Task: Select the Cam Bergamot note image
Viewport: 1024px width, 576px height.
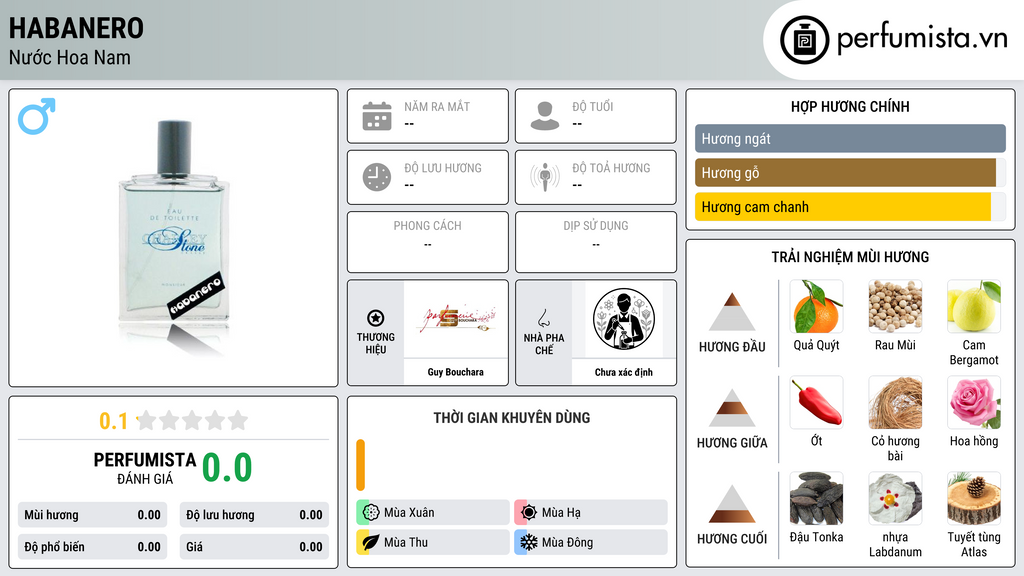Action: click(x=974, y=307)
